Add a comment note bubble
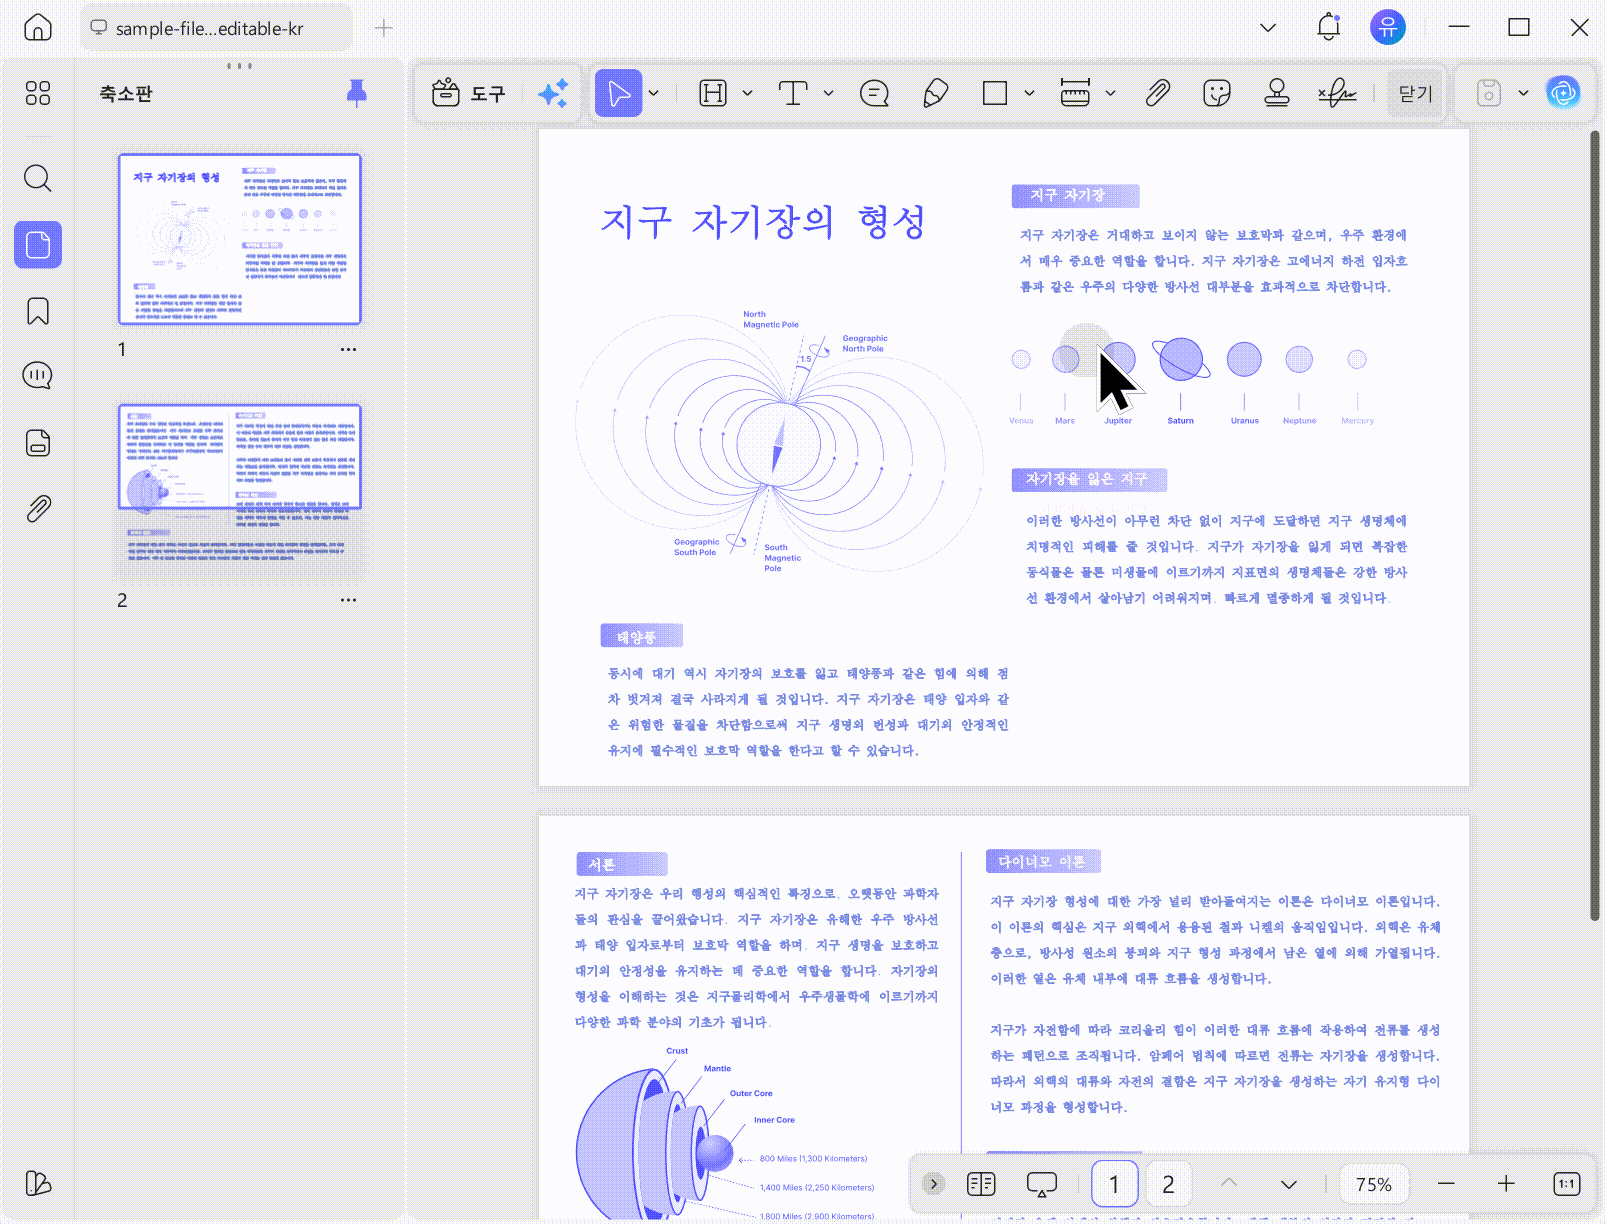This screenshot has width=1606, height=1224. [874, 93]
